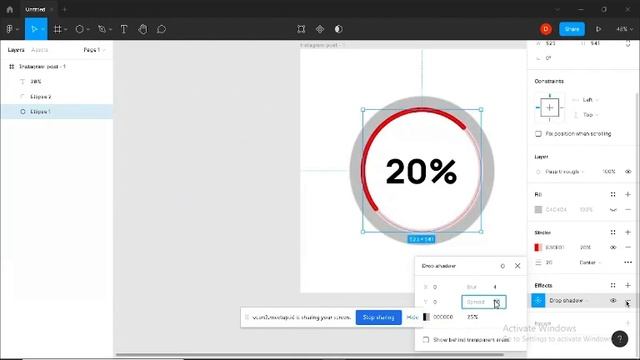Check Show behind transparent areas
This screenshot has height=360, width=640.
tap(426, 340)
